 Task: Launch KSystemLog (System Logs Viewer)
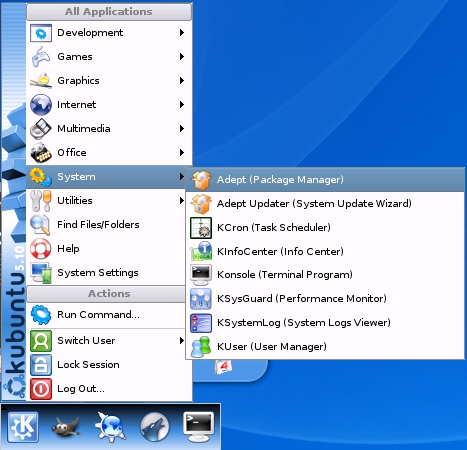325,323
